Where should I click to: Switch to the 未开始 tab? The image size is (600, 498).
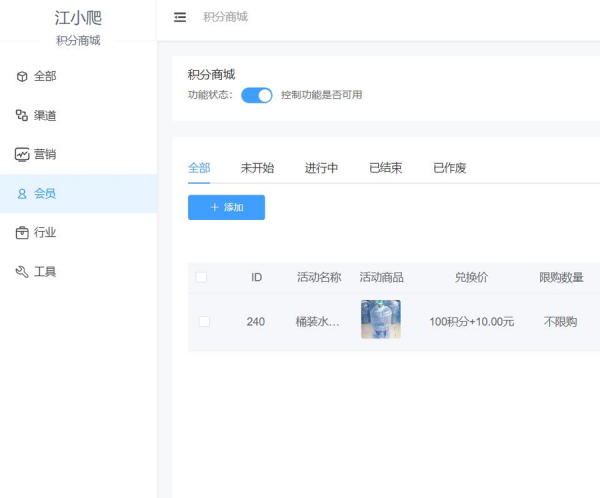point(257,168)
